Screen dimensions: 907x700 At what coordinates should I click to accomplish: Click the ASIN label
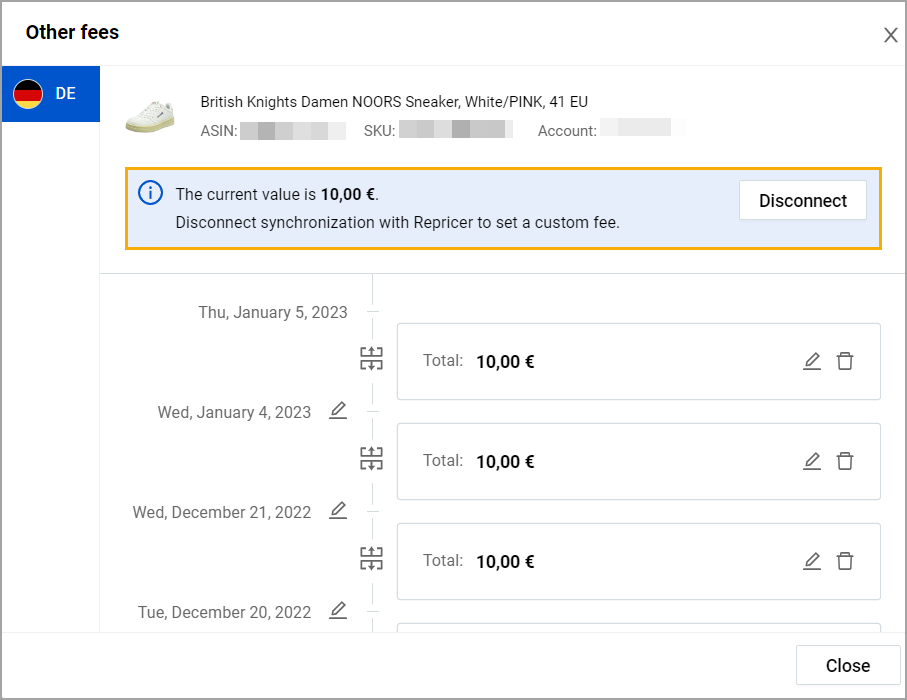pos(219,131)
